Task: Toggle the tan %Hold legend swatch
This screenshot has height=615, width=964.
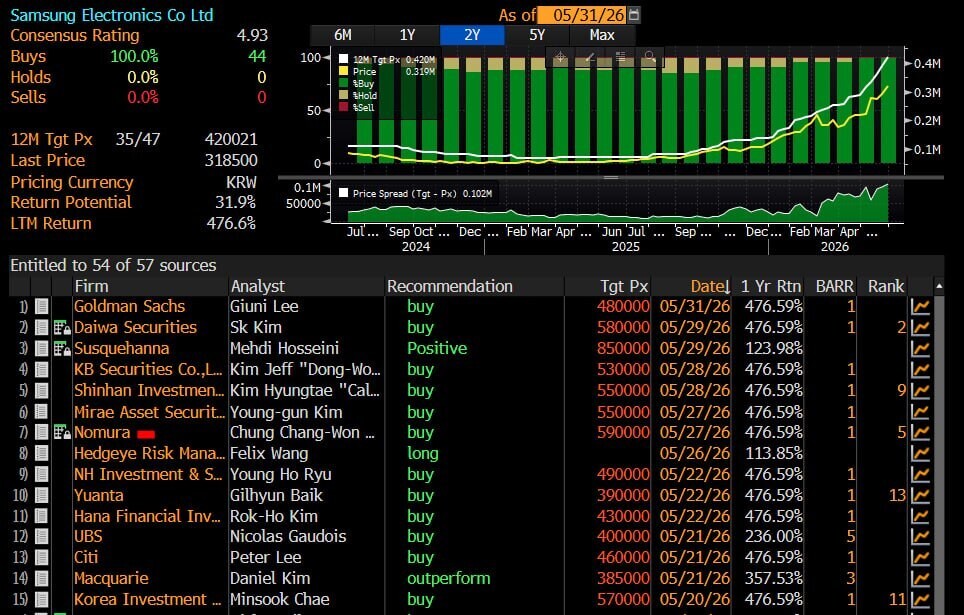Action: (344, 95)
